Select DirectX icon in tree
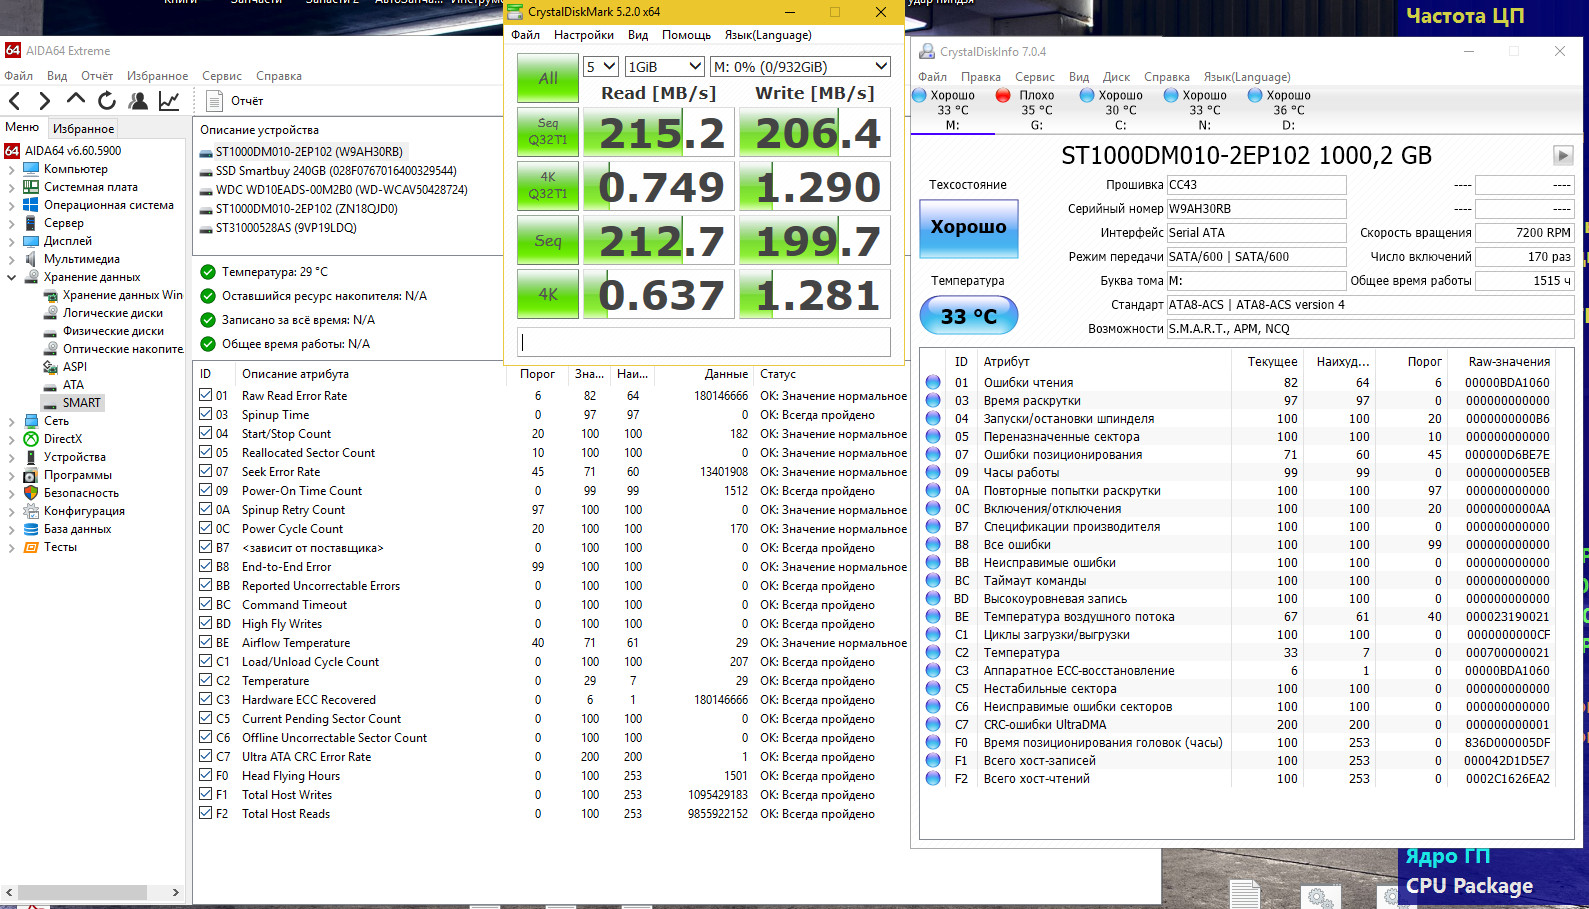 point(31,439)
